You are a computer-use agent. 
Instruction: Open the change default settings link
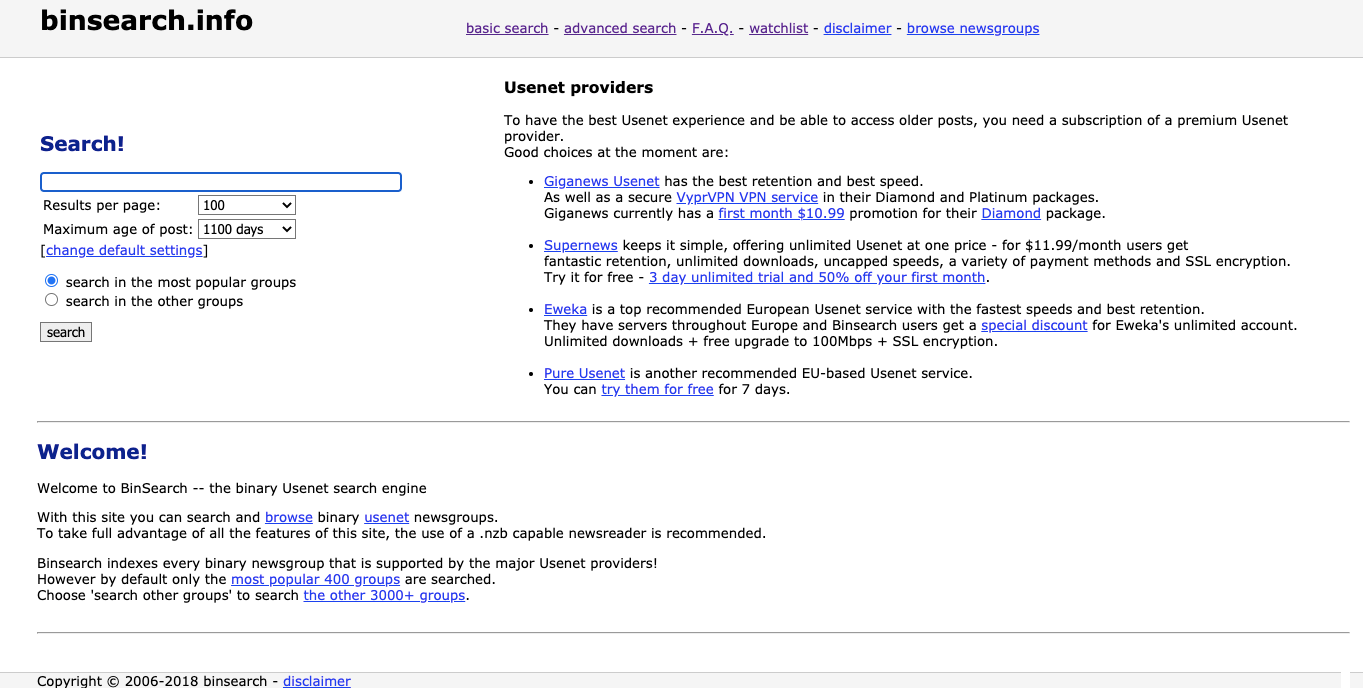(124, 250)
